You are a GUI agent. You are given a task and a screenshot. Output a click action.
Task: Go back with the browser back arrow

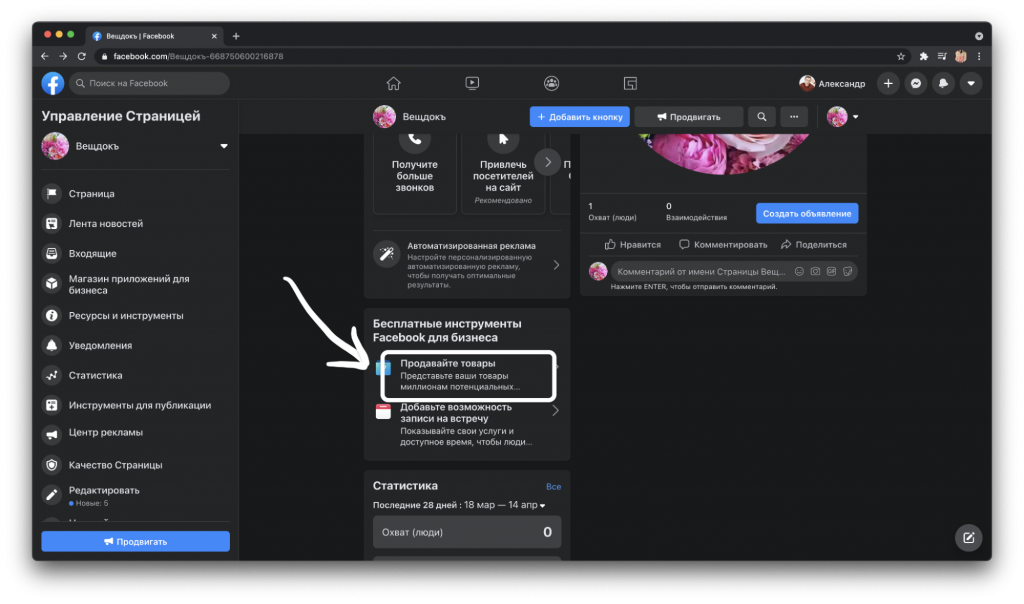coord(44,56)
